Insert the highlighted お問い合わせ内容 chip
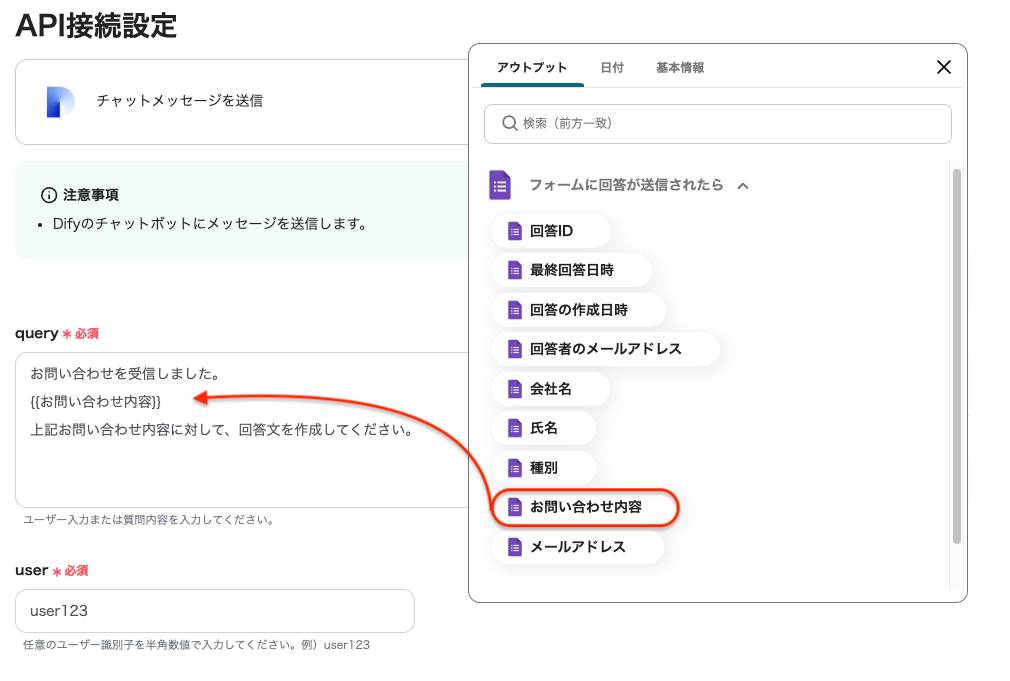Screen dimensions: 1010x681 [585, 507]
